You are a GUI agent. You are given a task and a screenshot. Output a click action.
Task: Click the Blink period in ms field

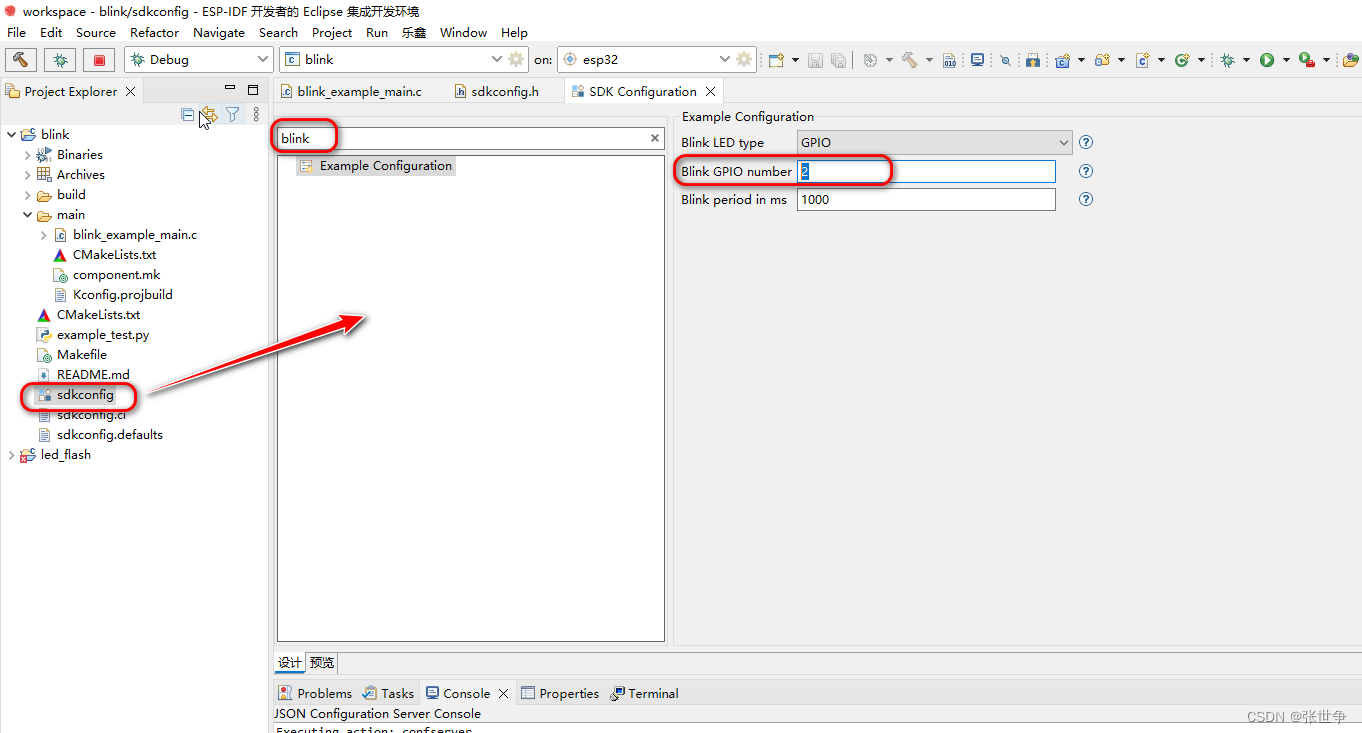[x=926, y=199]
